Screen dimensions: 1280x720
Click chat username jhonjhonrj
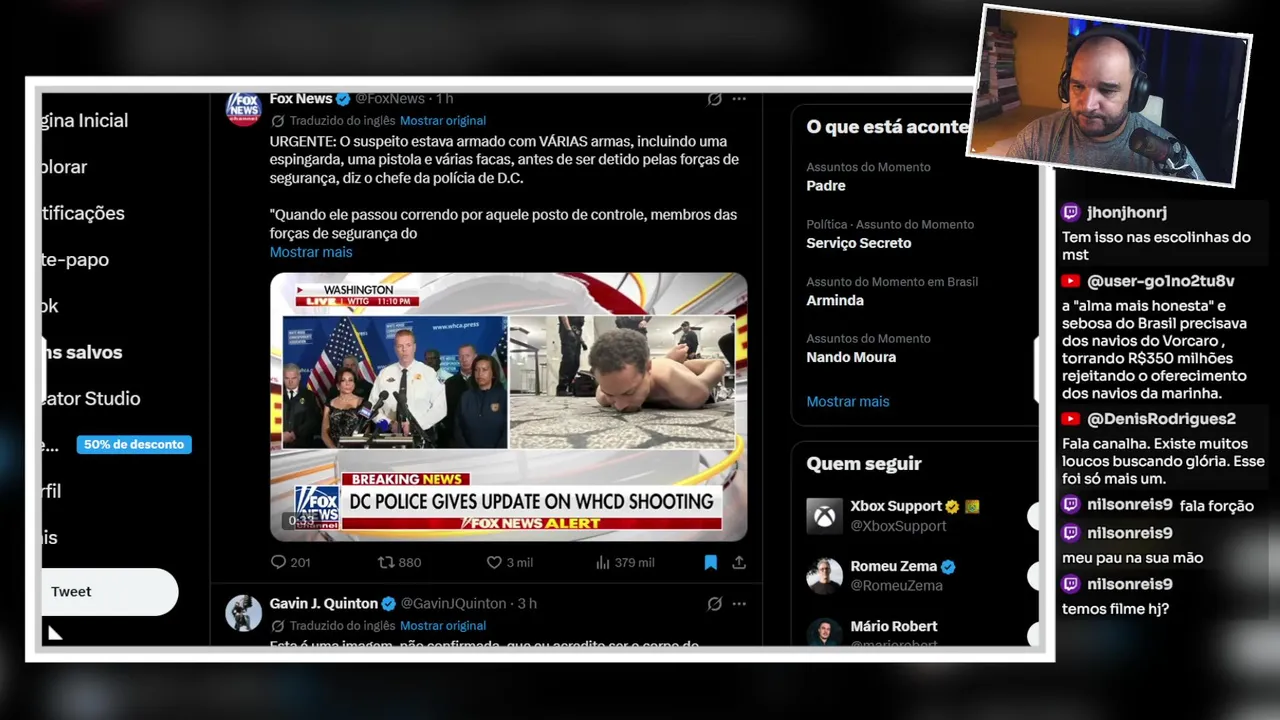[1127, 212]
